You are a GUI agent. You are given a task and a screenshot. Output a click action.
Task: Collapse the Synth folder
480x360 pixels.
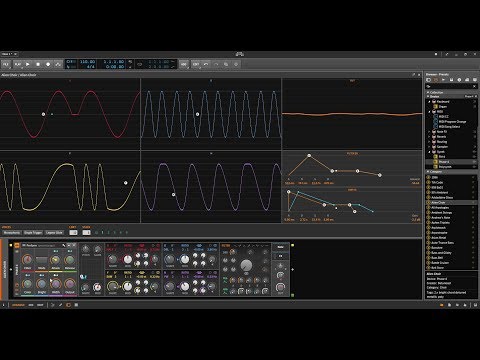pos(430,152)
